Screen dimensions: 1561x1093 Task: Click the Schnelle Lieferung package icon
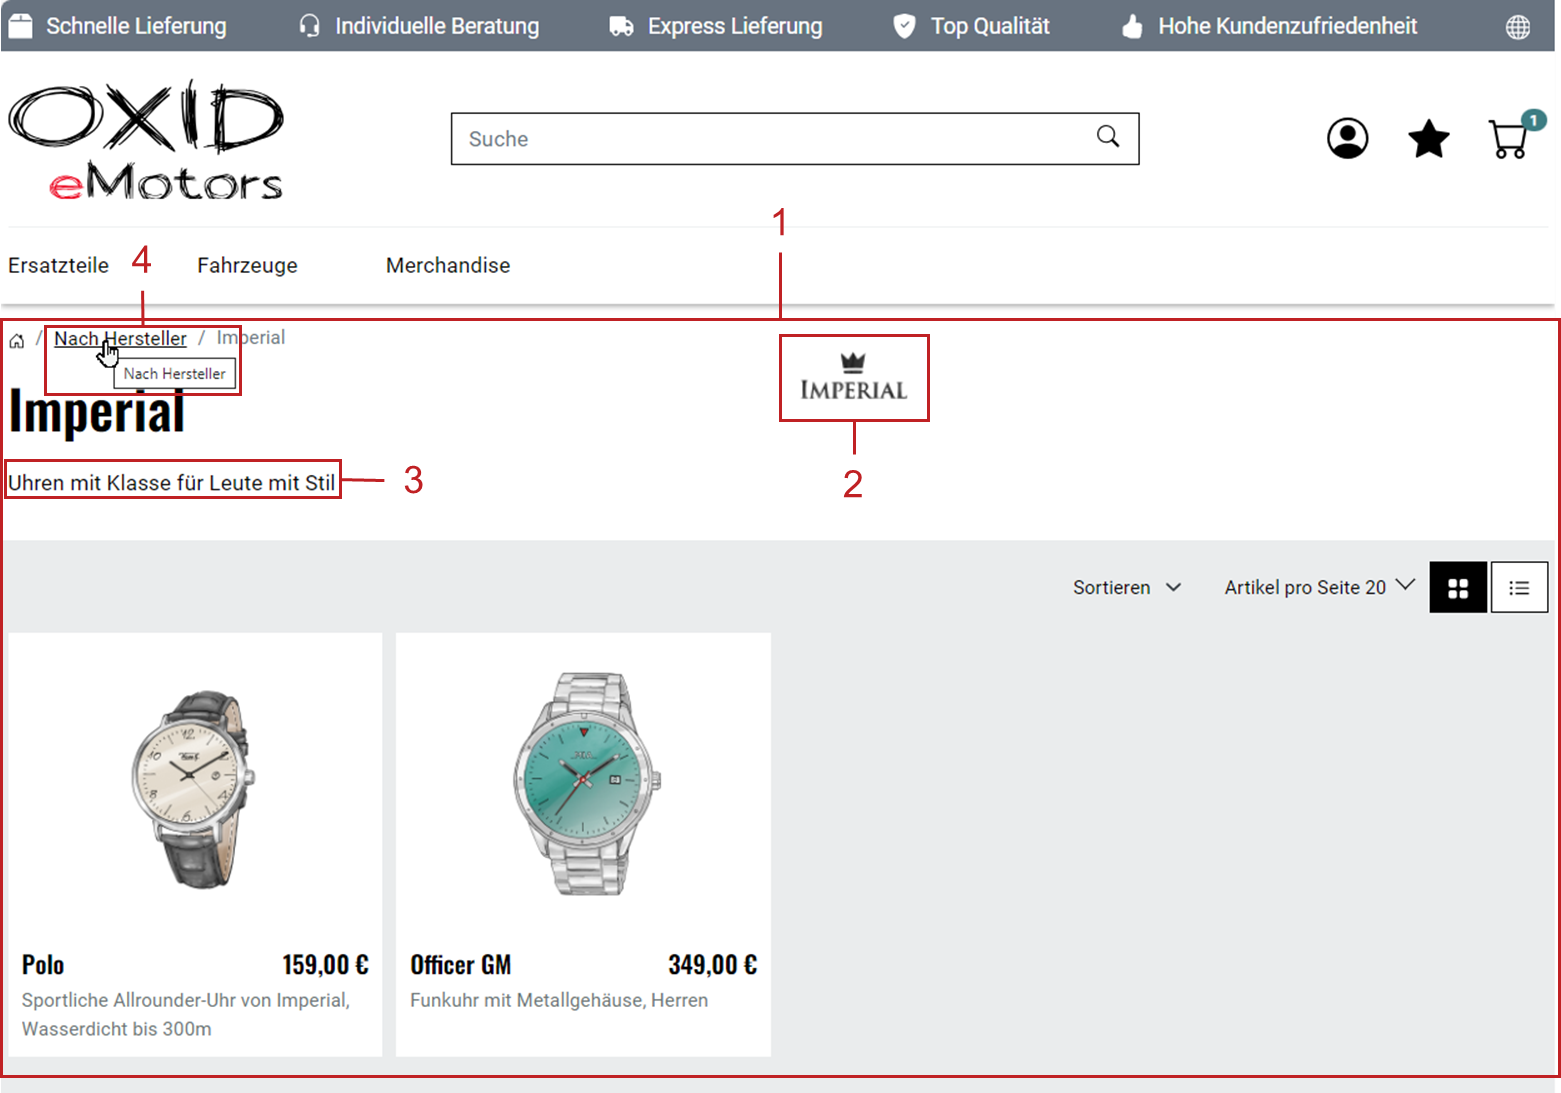(20, 26)
